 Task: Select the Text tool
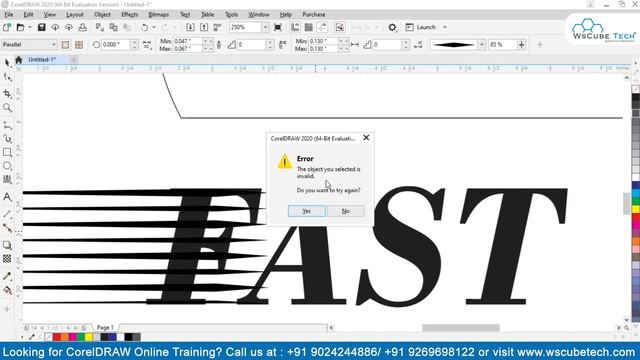(x=7, y=197)
